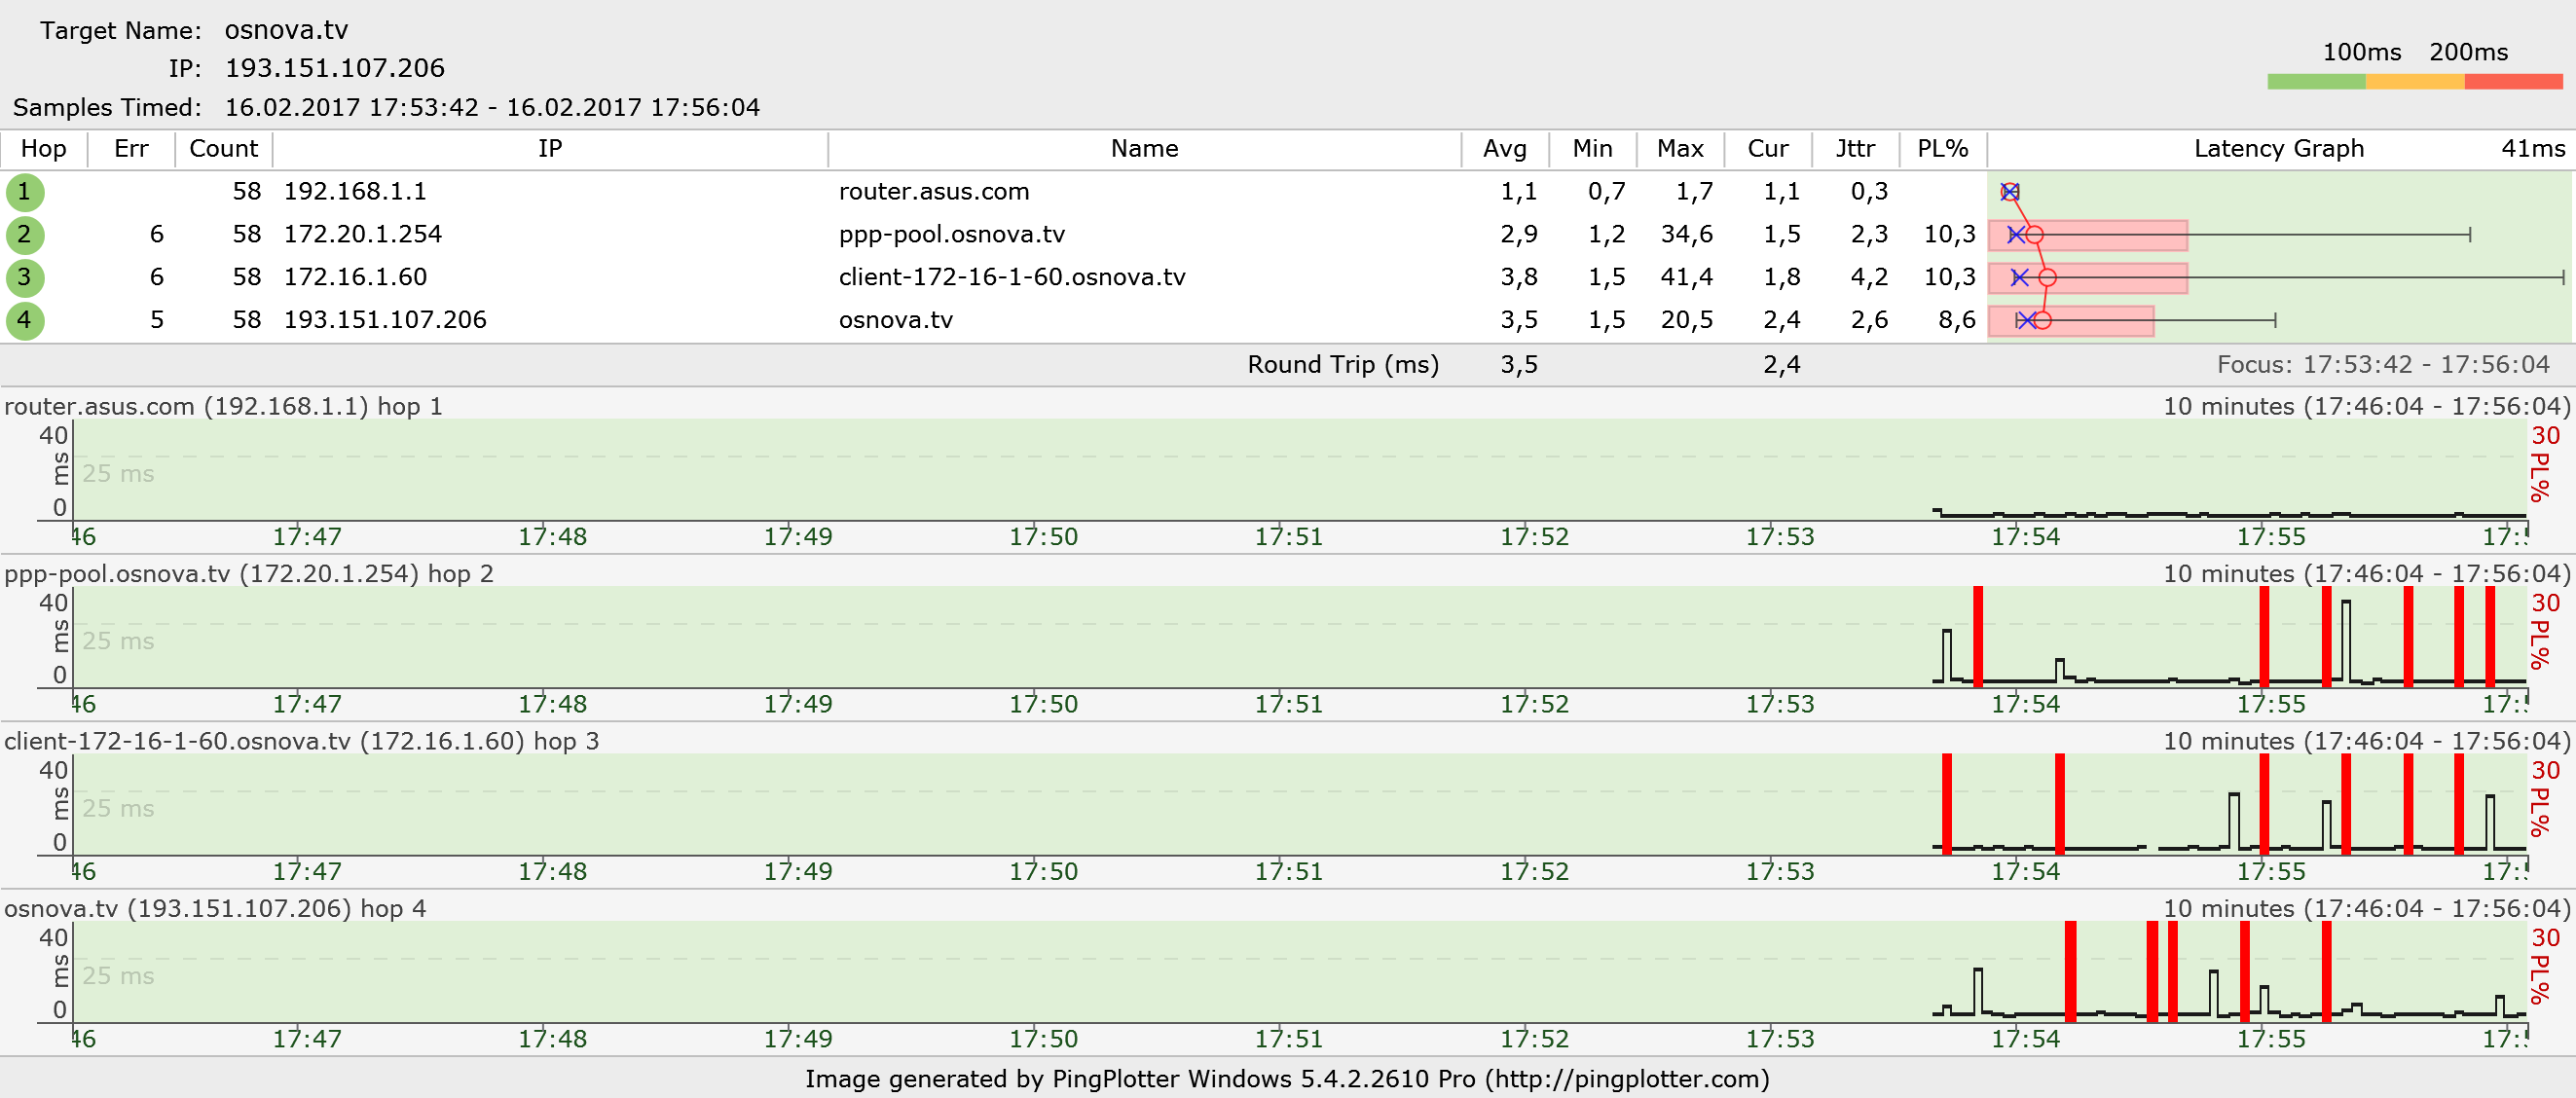Screen dimensions: 2576x1098
Task: Select the osnova.tv row name cell
Action: point(895,320)
